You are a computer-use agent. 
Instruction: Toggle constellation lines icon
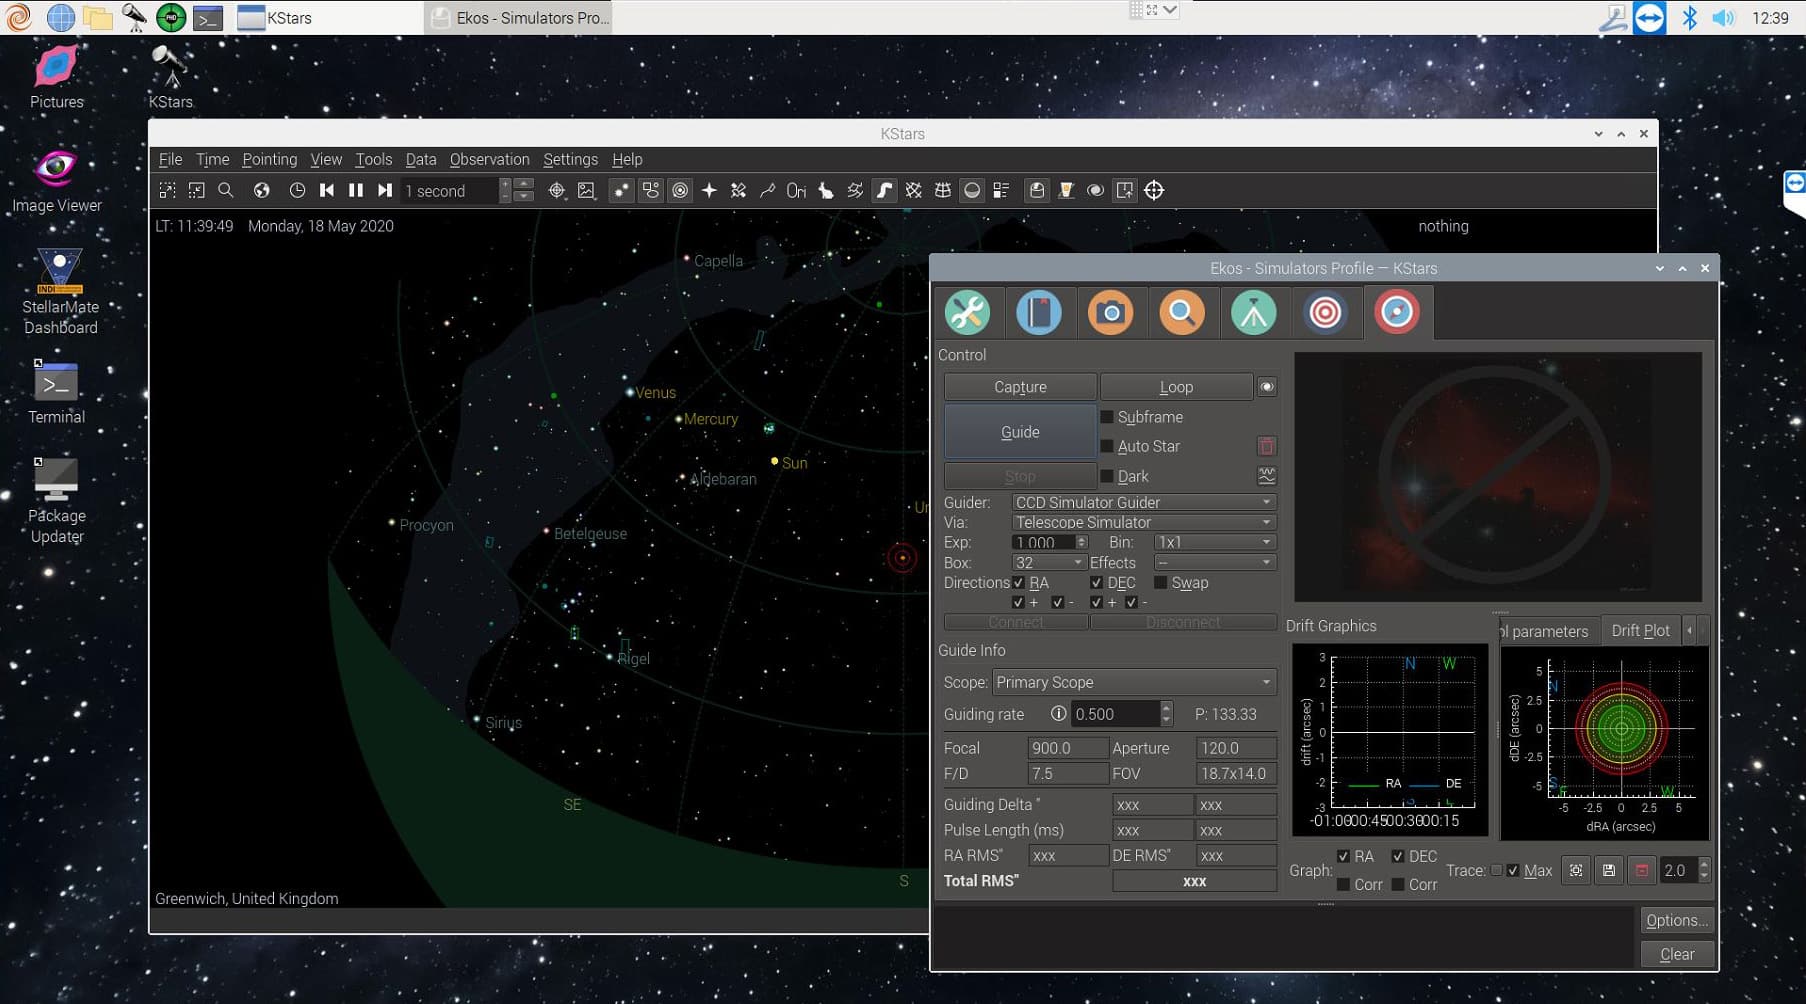(x=767, y=190)
